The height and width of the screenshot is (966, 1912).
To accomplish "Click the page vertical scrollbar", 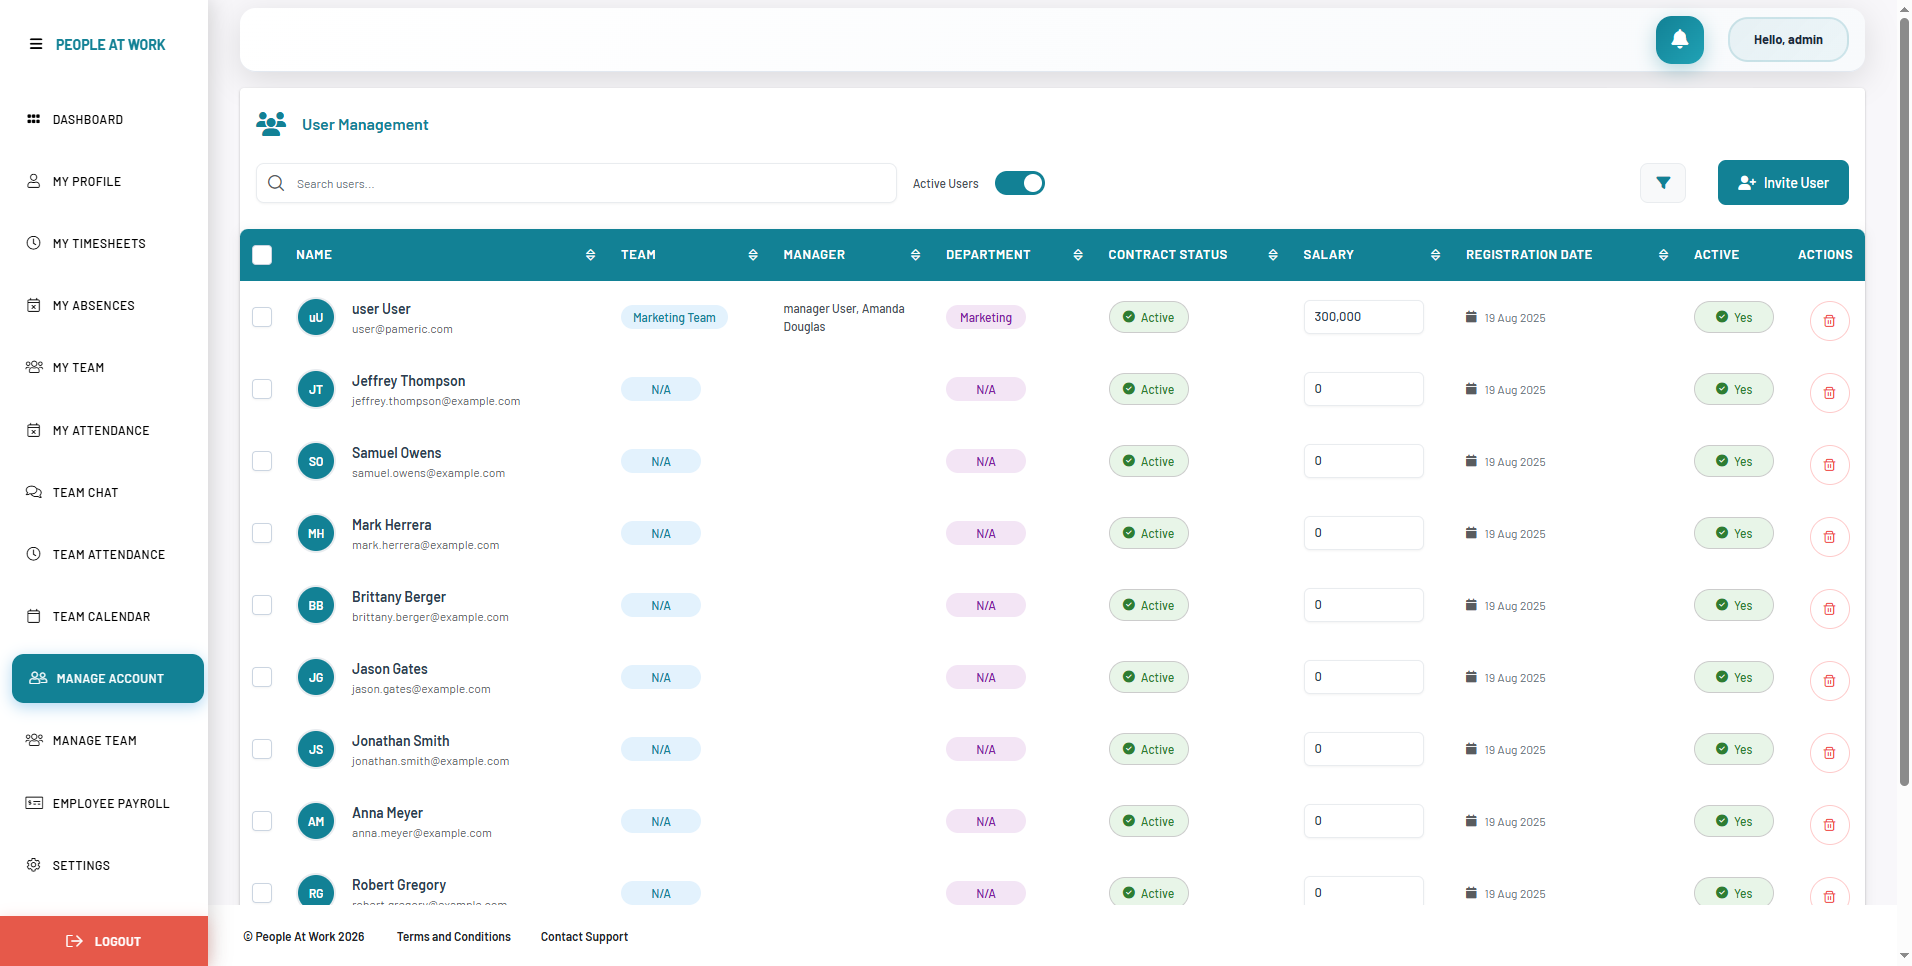I will pos(1904,400).
